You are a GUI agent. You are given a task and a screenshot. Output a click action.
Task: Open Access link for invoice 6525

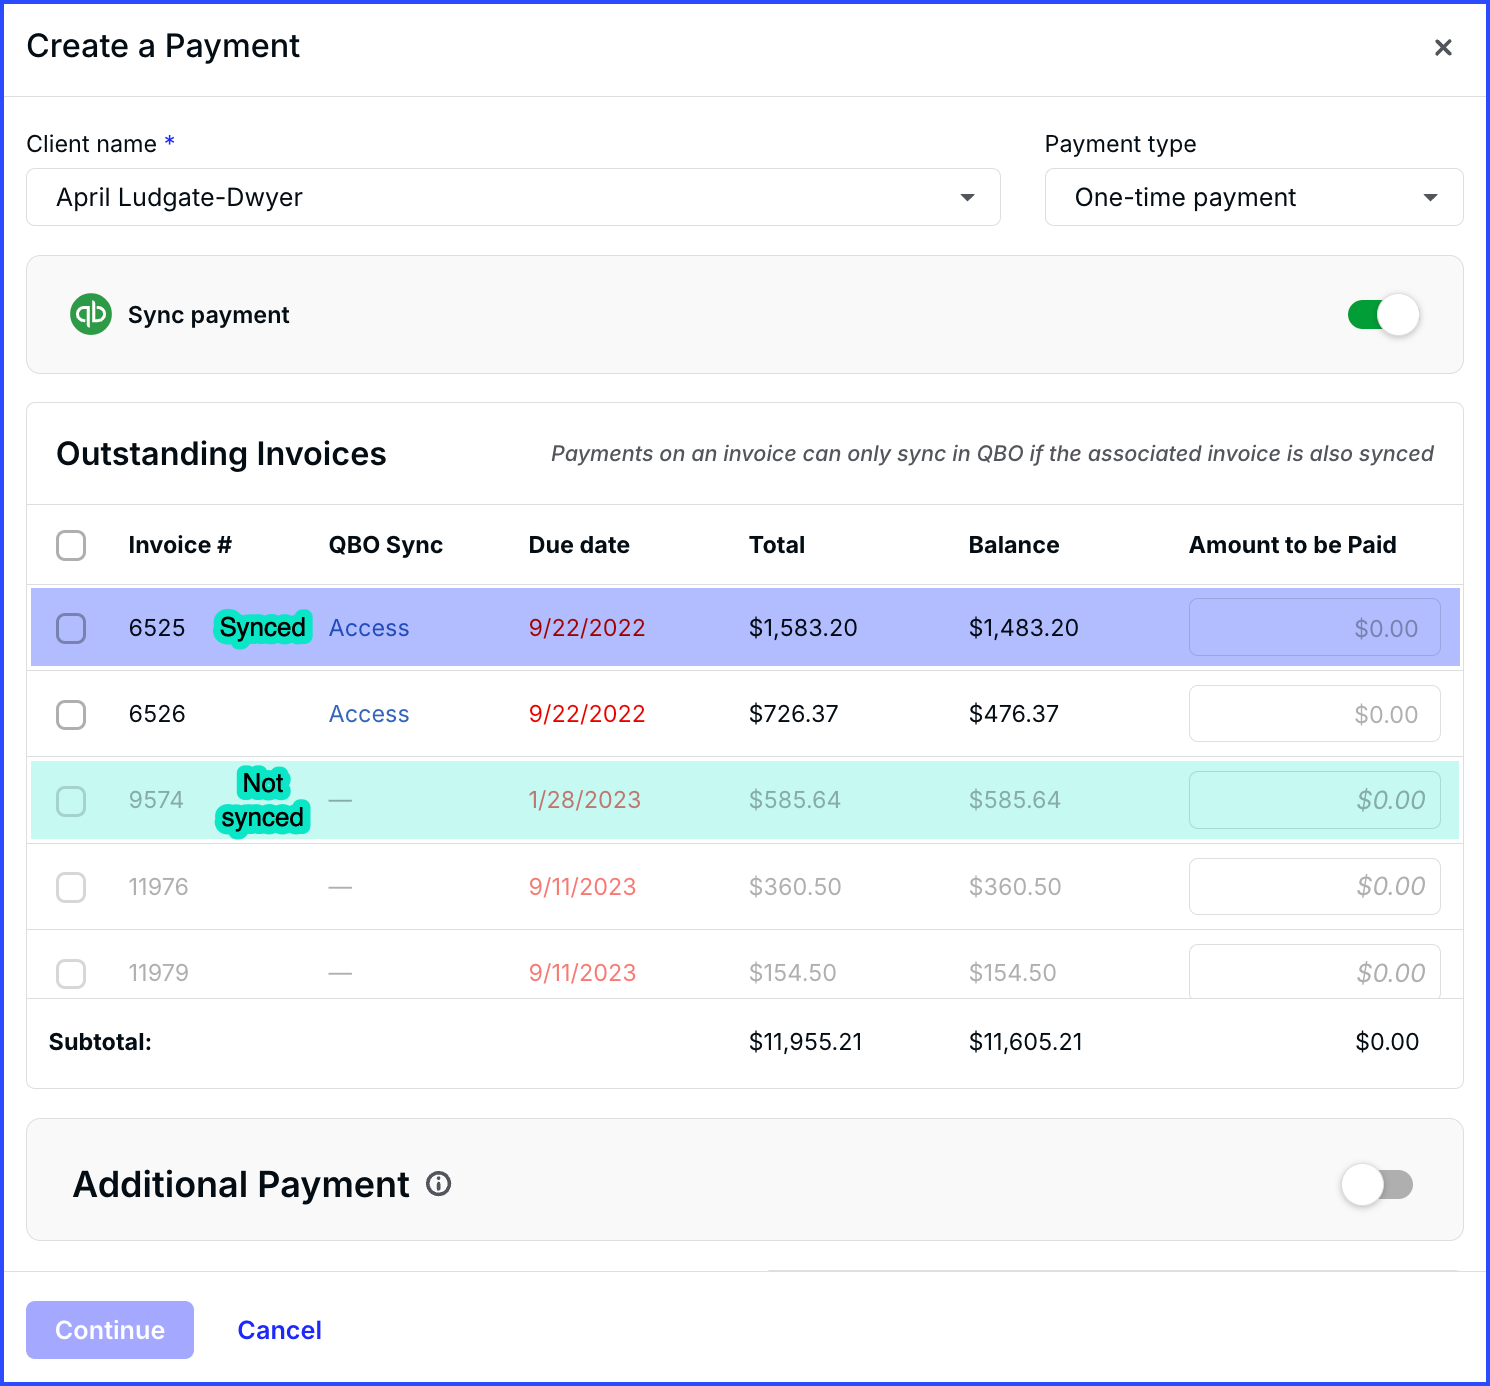click(369, 628)
